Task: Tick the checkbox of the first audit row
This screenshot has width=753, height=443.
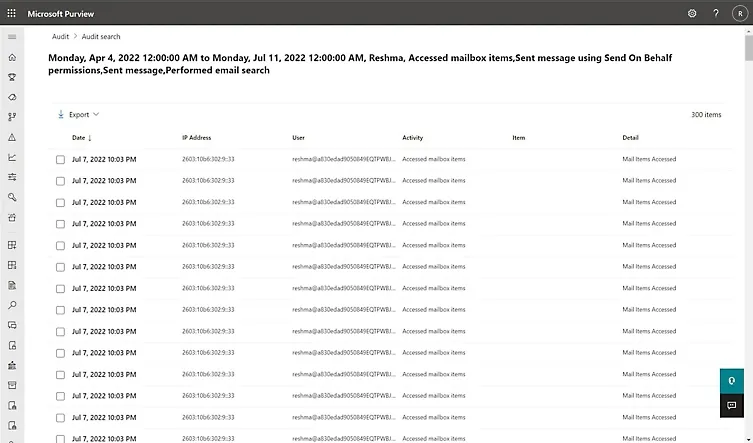Action: (x=60, y=160)
